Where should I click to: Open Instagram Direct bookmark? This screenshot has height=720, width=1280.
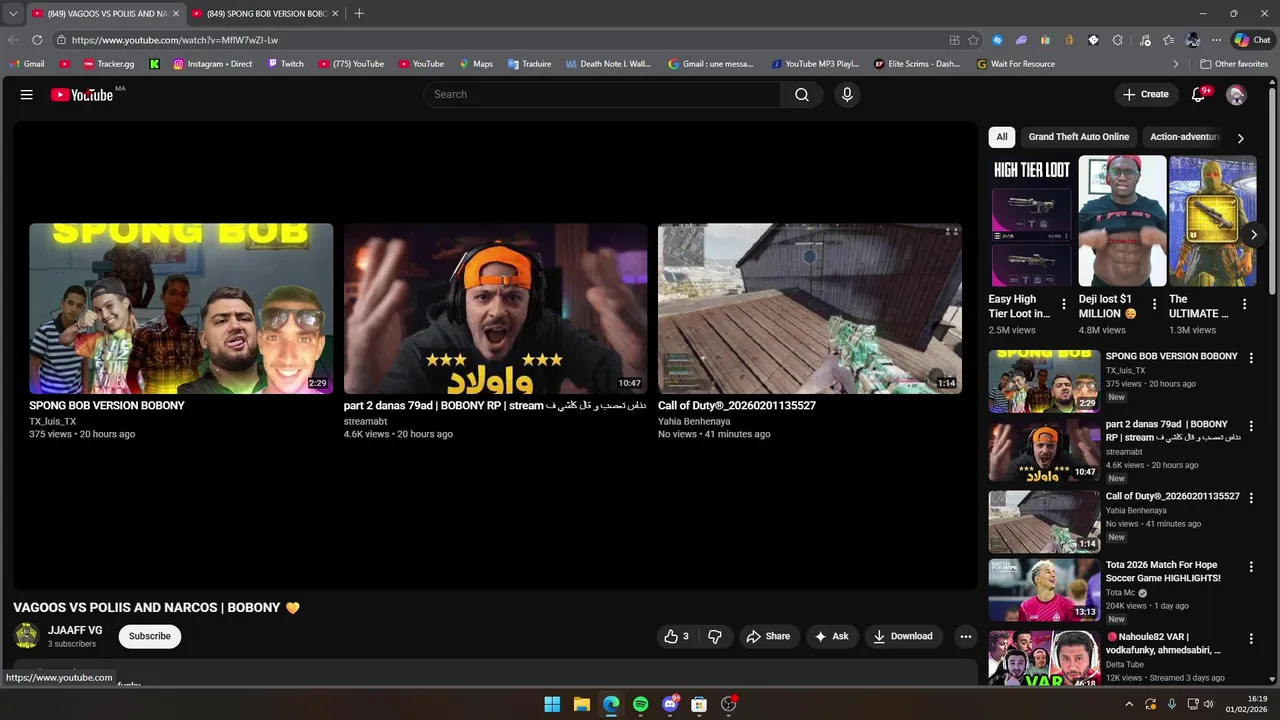(213, 64)
